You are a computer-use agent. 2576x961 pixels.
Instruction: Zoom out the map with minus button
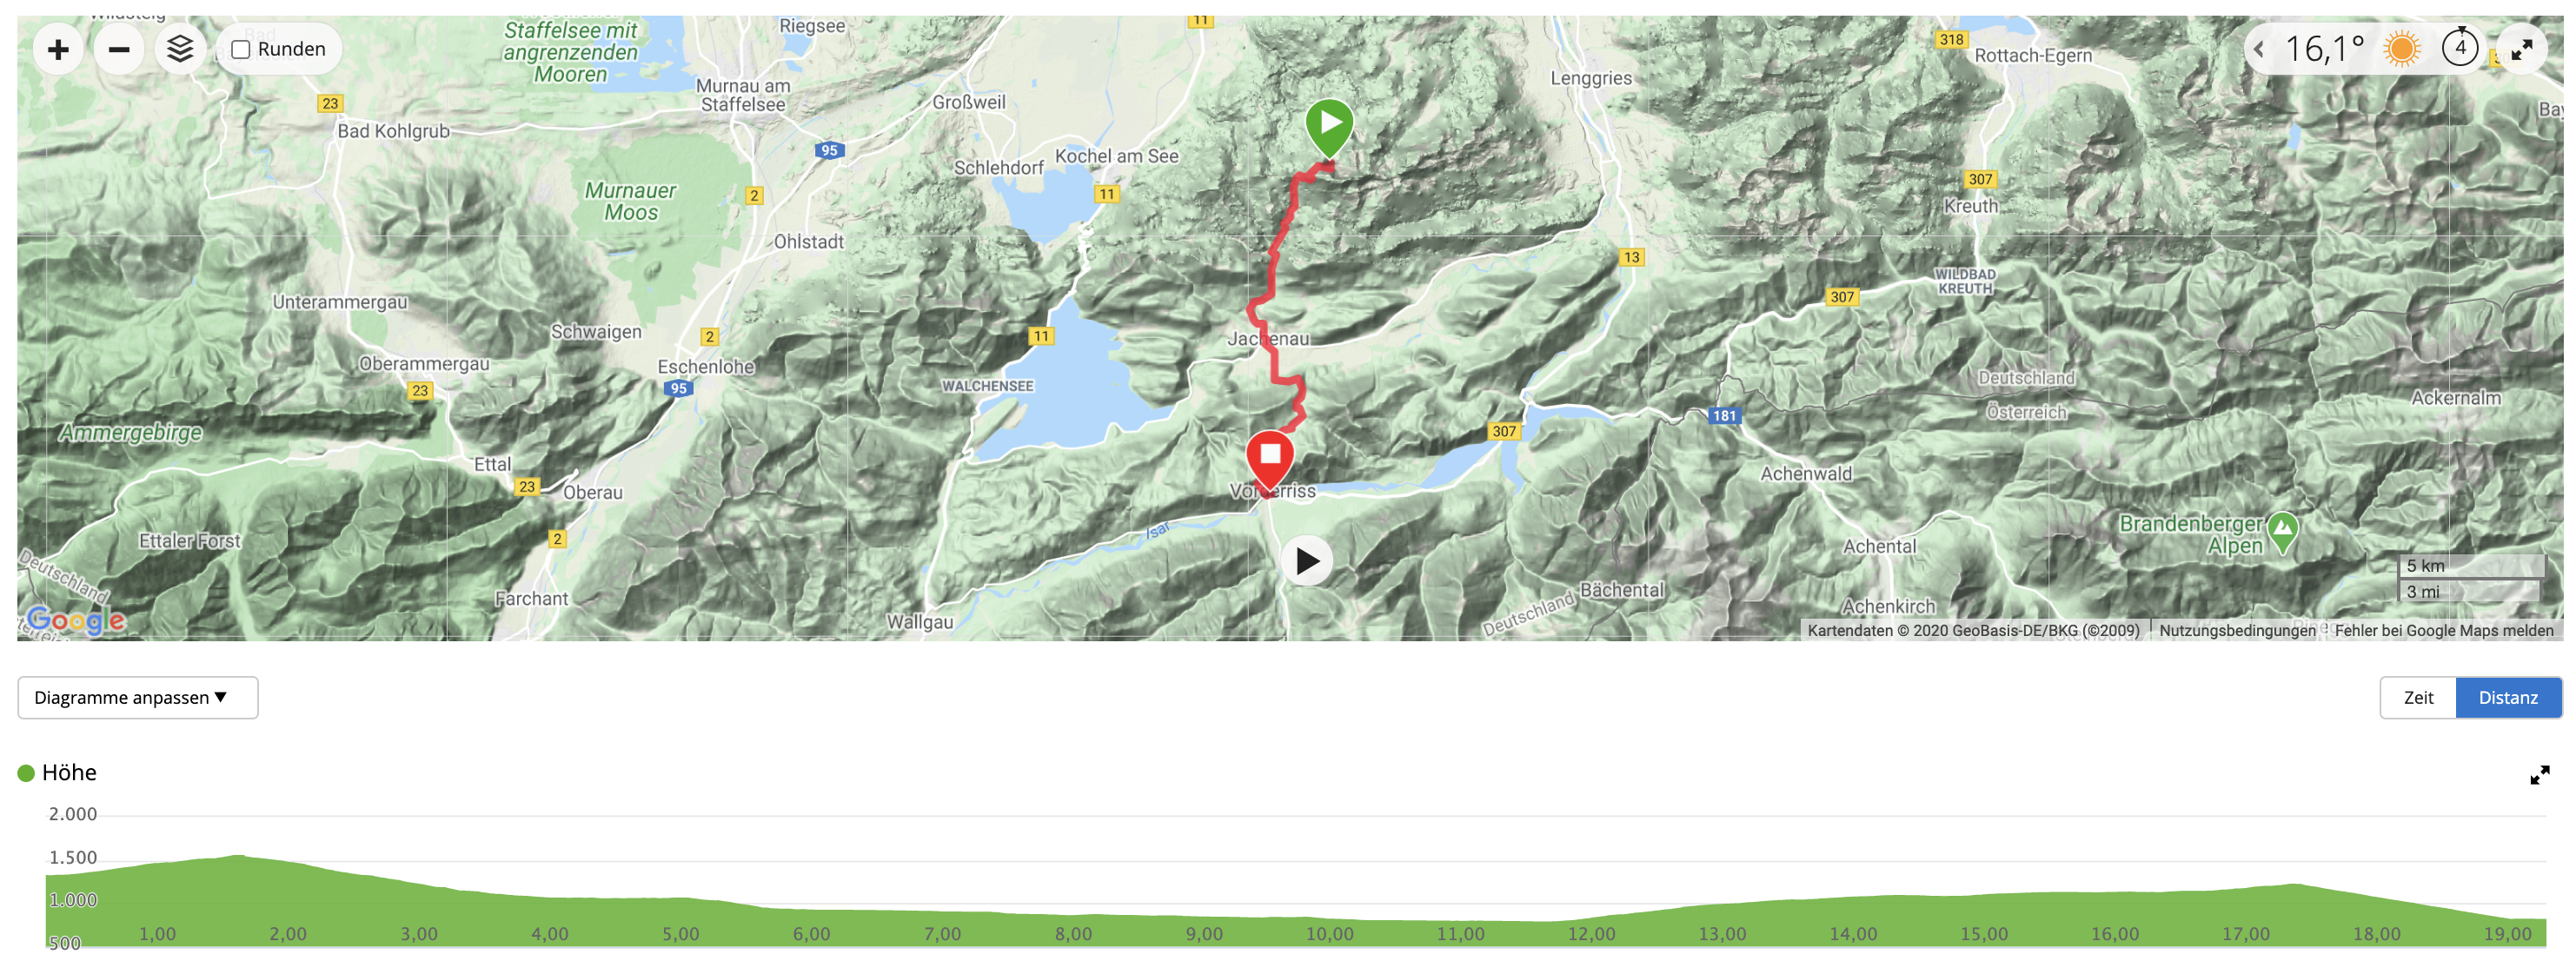coord(119,49)
